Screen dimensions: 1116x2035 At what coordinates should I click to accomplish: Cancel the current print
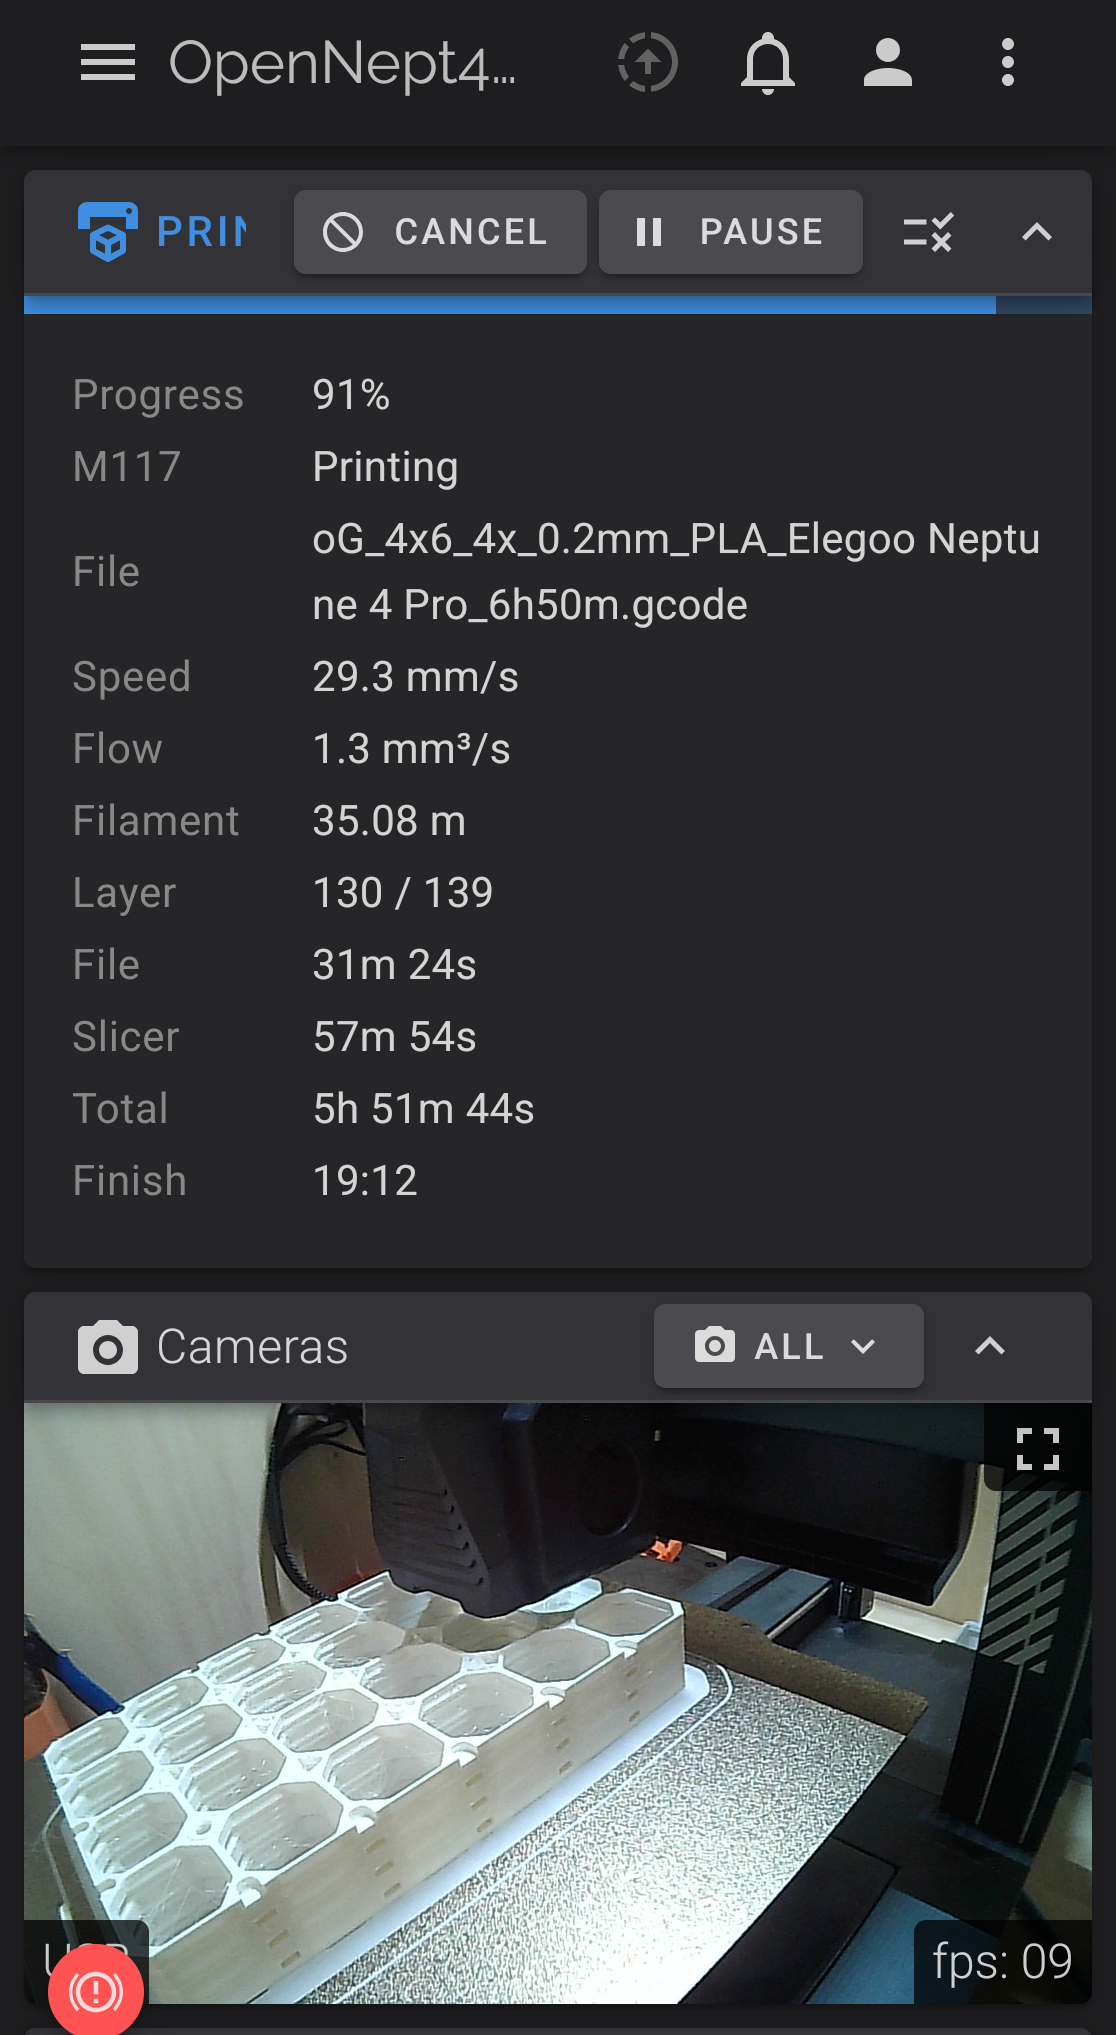440,232
